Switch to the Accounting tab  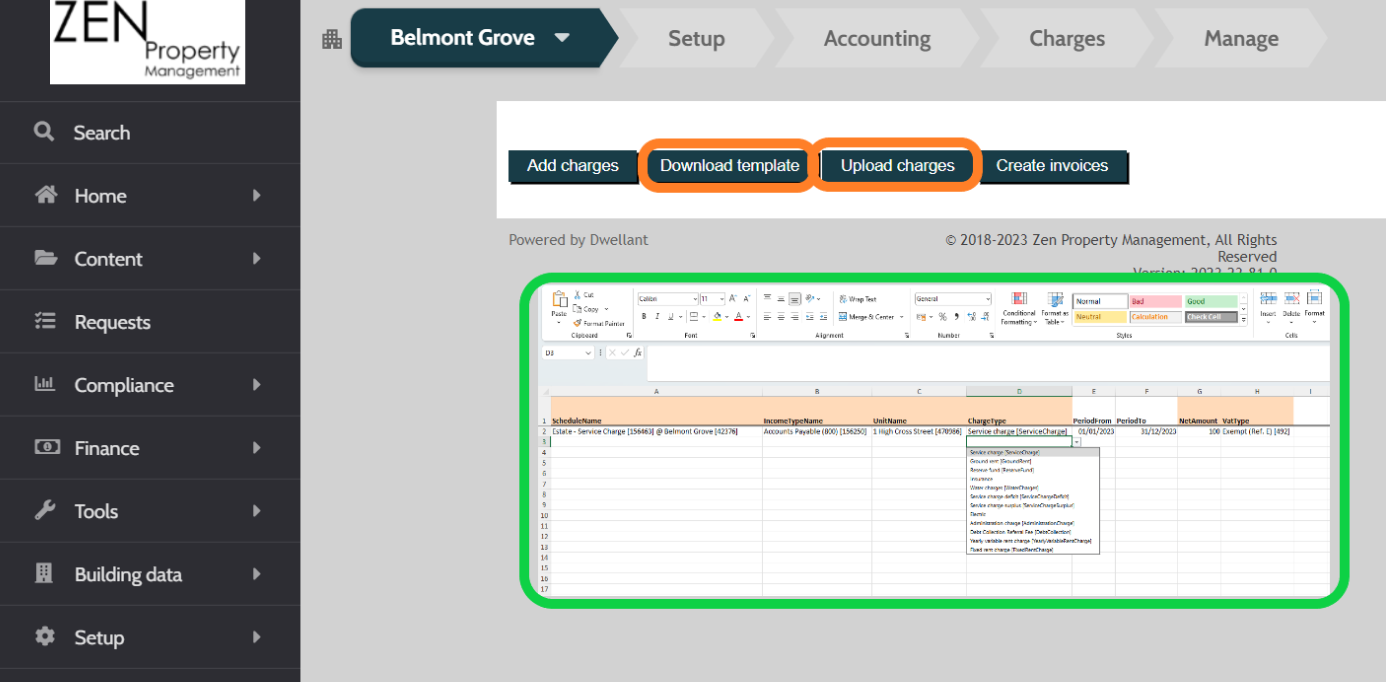click(x=877, y=38)
